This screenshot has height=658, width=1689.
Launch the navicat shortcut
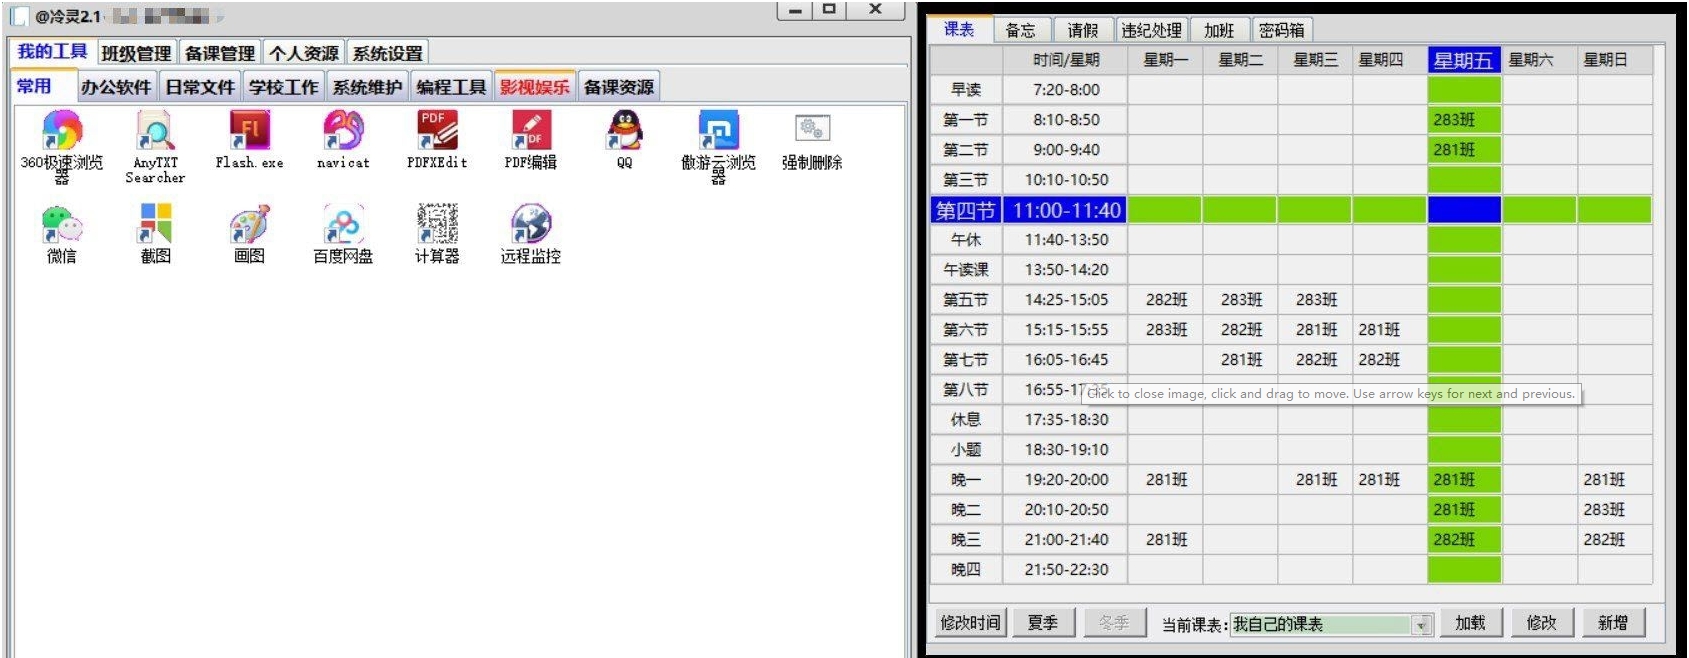pyautogui.click(x=343, y=140)
